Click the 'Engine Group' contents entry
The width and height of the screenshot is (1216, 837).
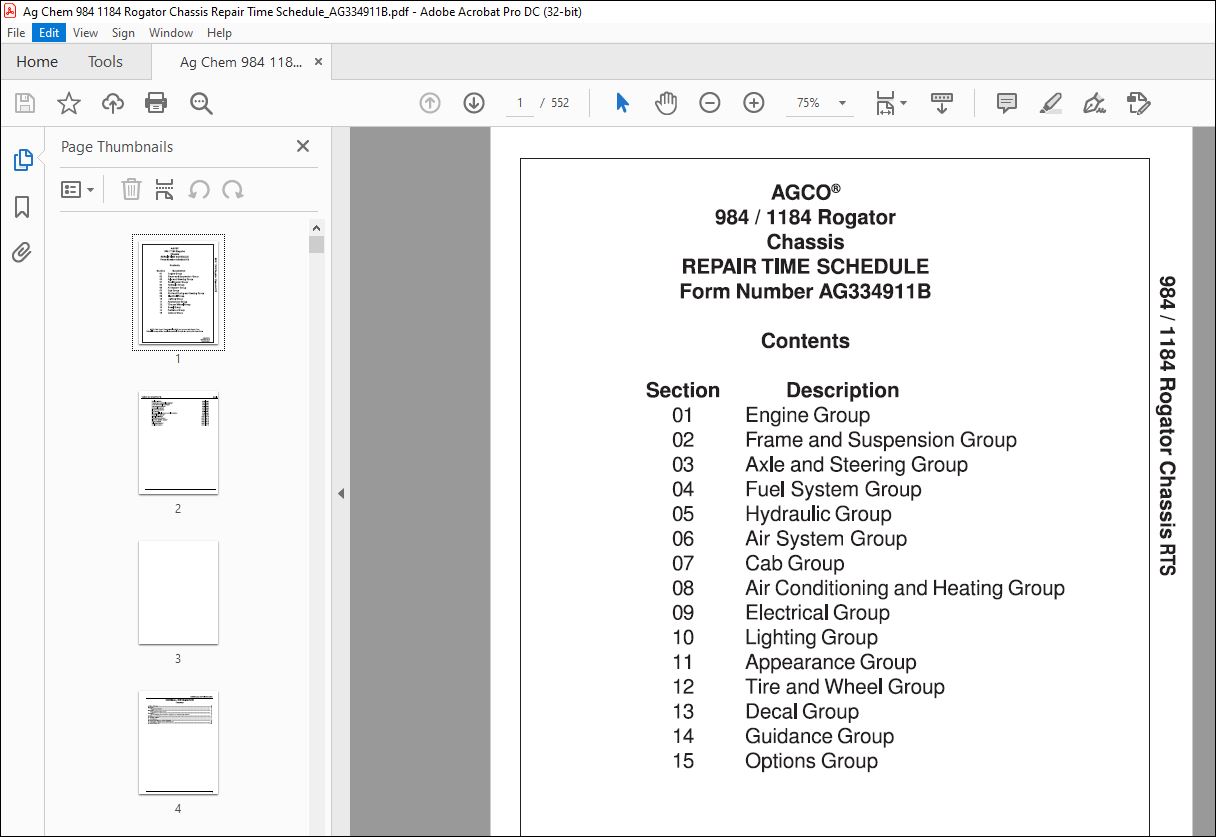pos(807,416)
